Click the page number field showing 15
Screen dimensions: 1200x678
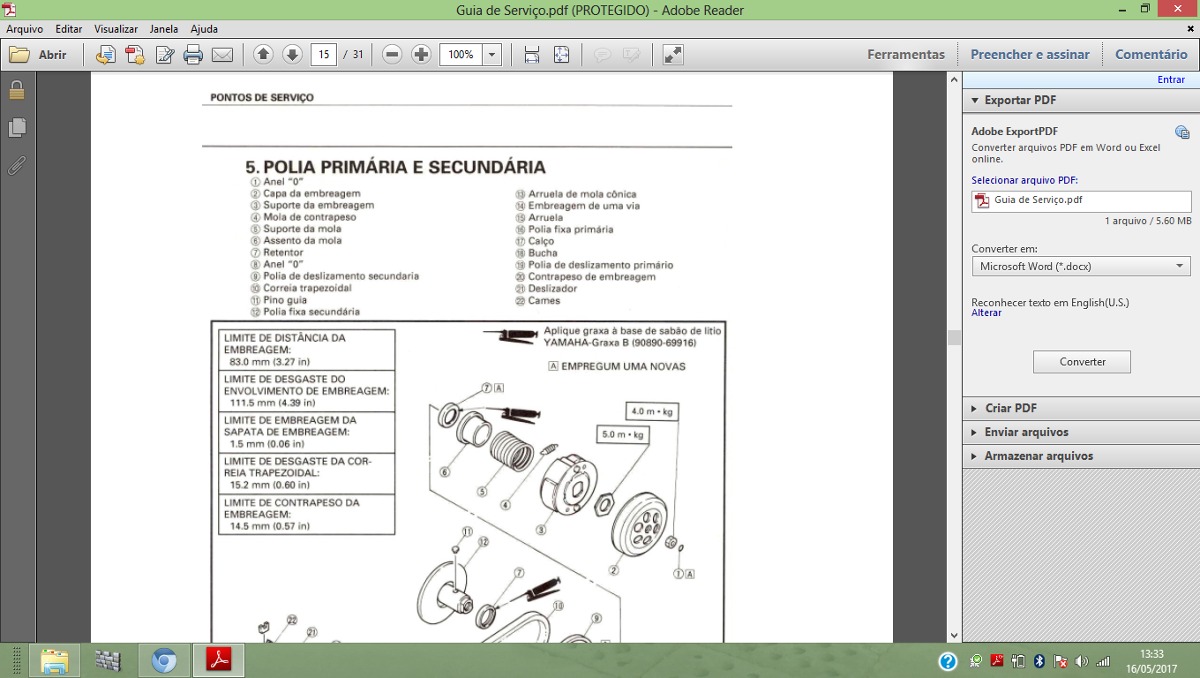(323, 55)
